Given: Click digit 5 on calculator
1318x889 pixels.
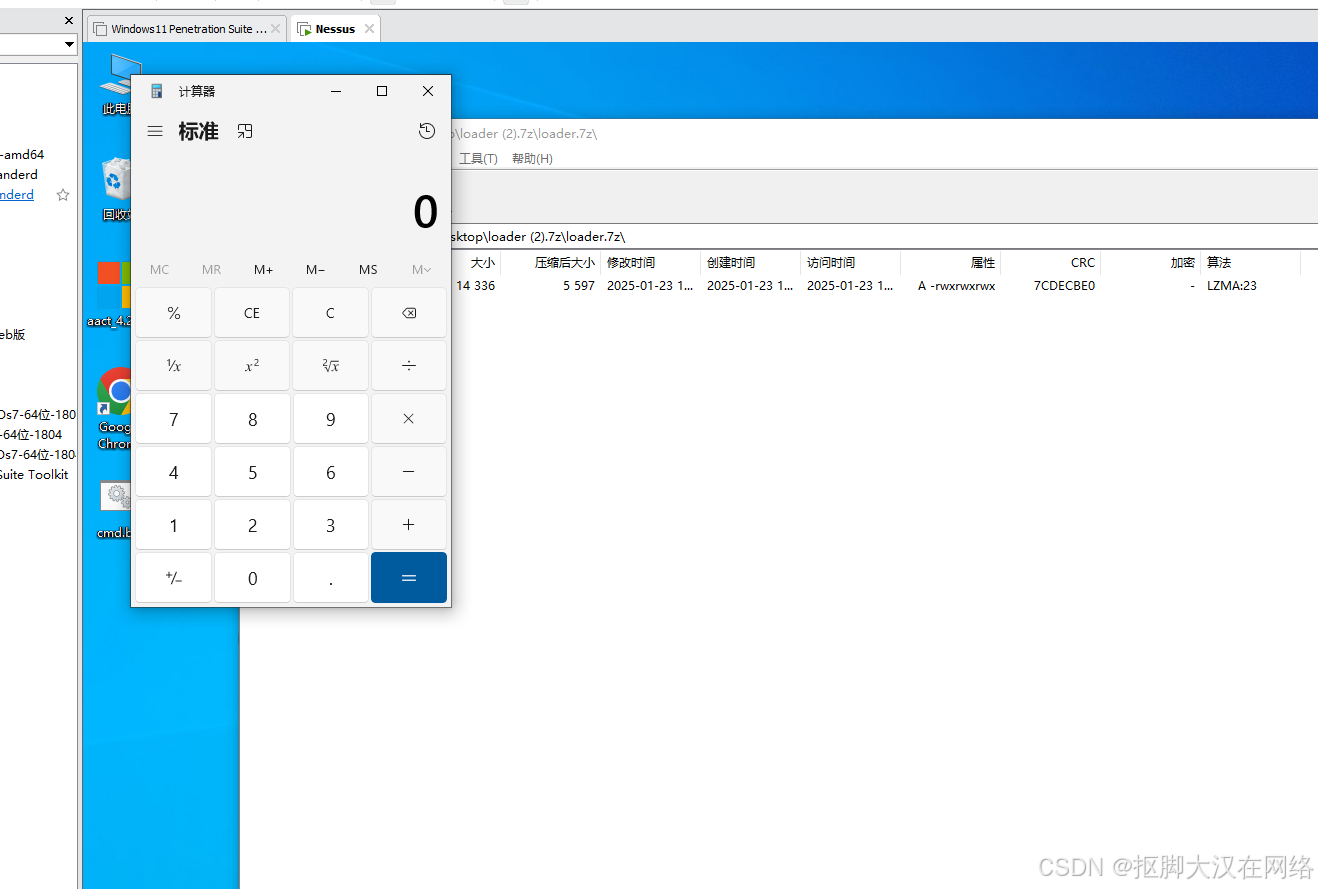Looking at the screenshot, I should 252,472.
